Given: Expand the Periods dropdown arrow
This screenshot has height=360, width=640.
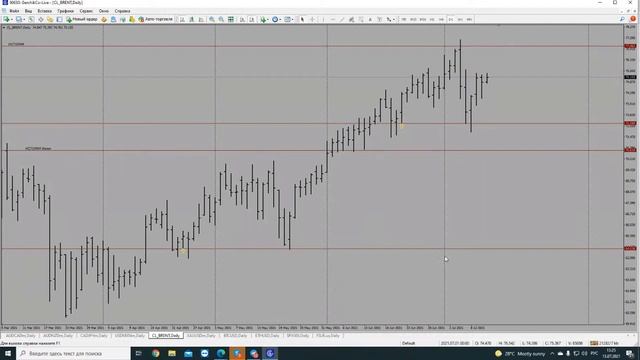Looking at the screenshot, I should click(280, 19).
